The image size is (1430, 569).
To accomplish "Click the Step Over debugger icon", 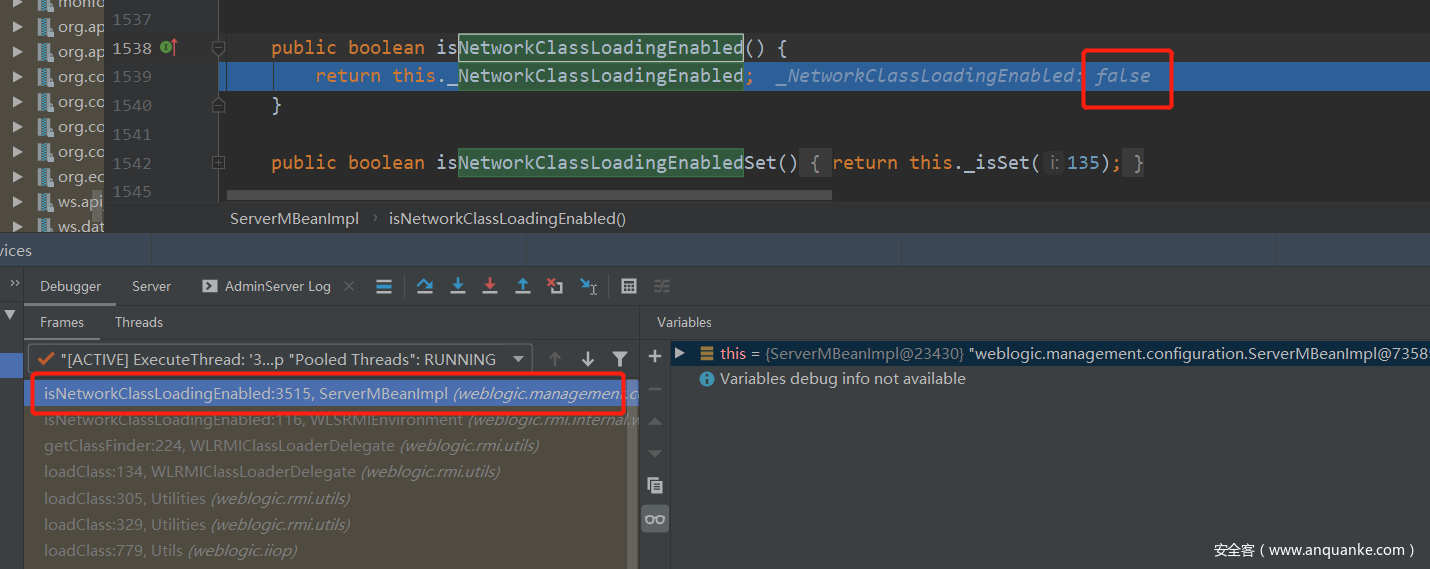I will coord(425,286).
